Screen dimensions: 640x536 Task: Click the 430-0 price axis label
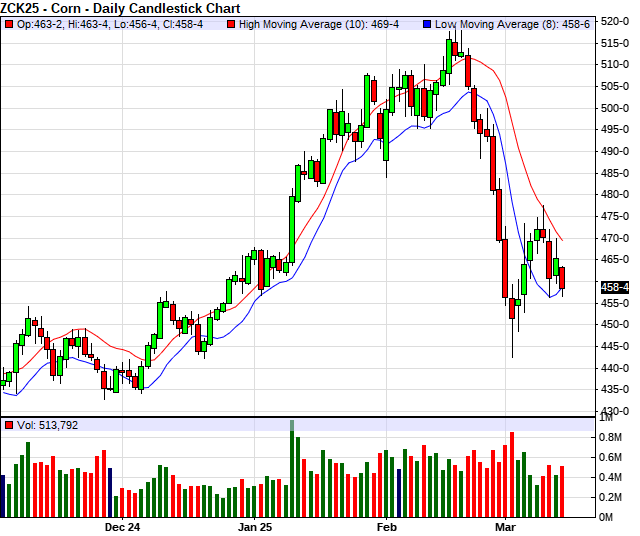(x=614, y=411)
